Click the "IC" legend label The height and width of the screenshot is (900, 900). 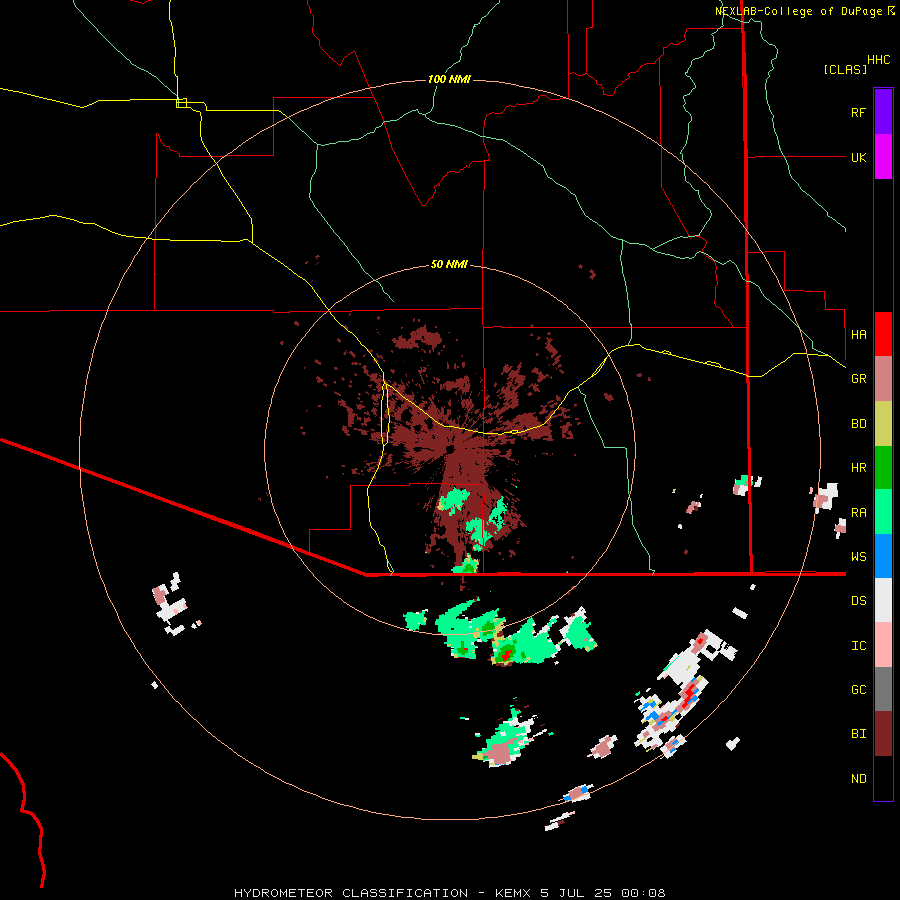(858, 646)
